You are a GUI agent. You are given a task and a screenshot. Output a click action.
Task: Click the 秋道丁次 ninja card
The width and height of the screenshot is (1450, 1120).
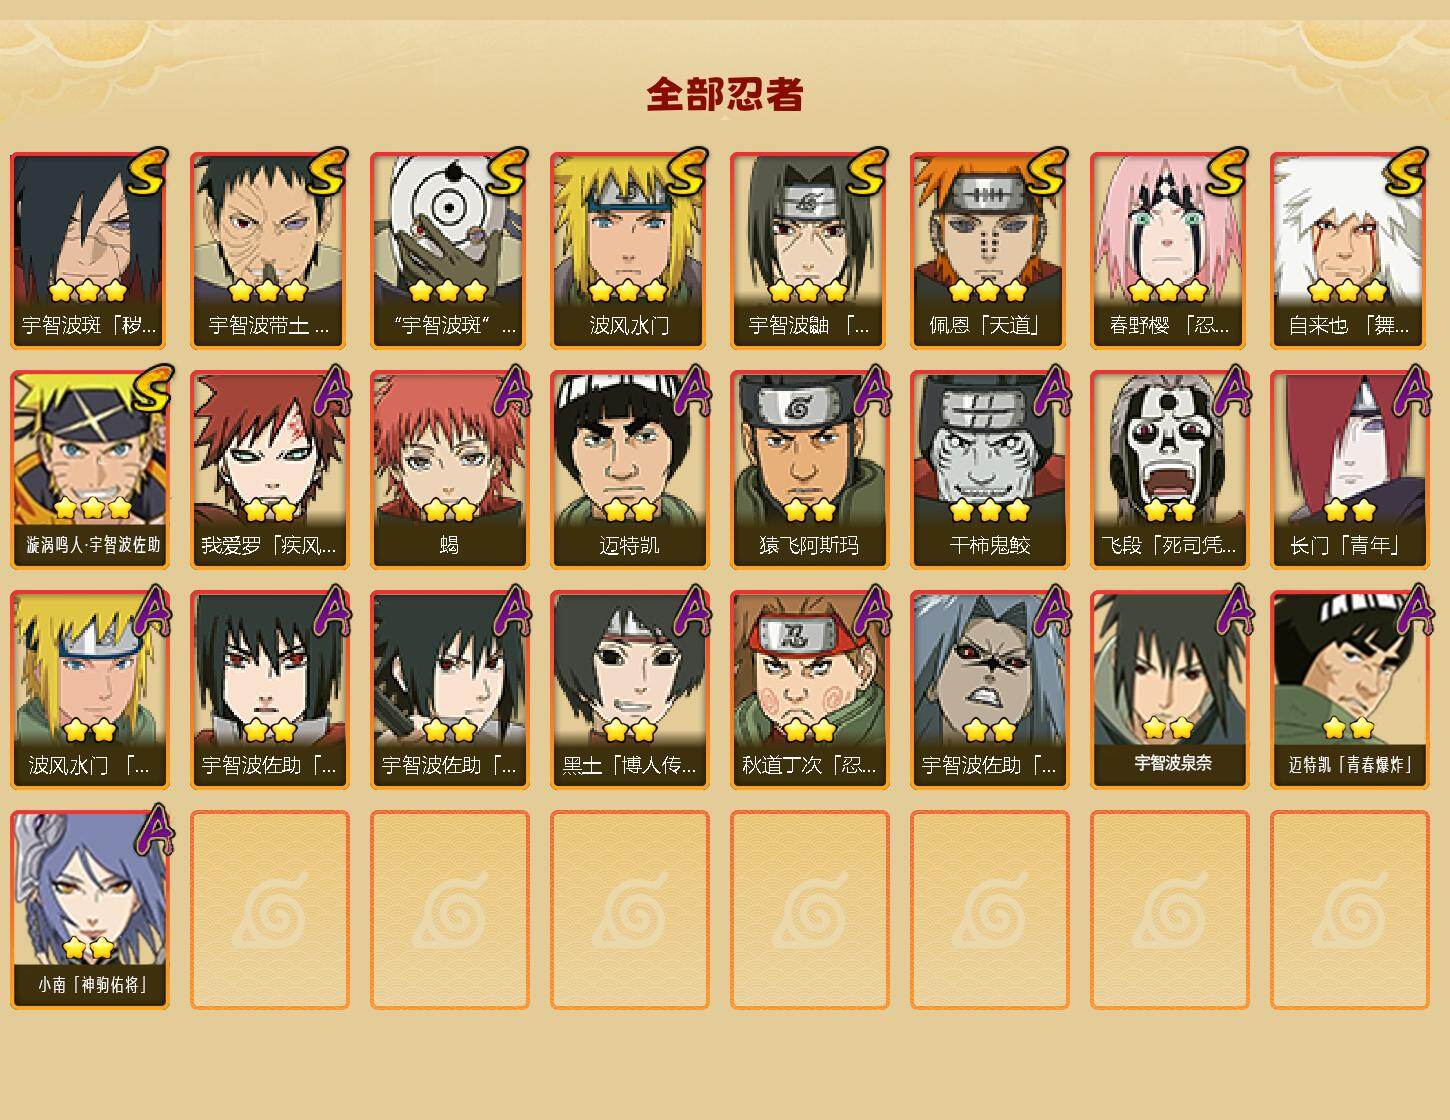(x=809, y=690)
